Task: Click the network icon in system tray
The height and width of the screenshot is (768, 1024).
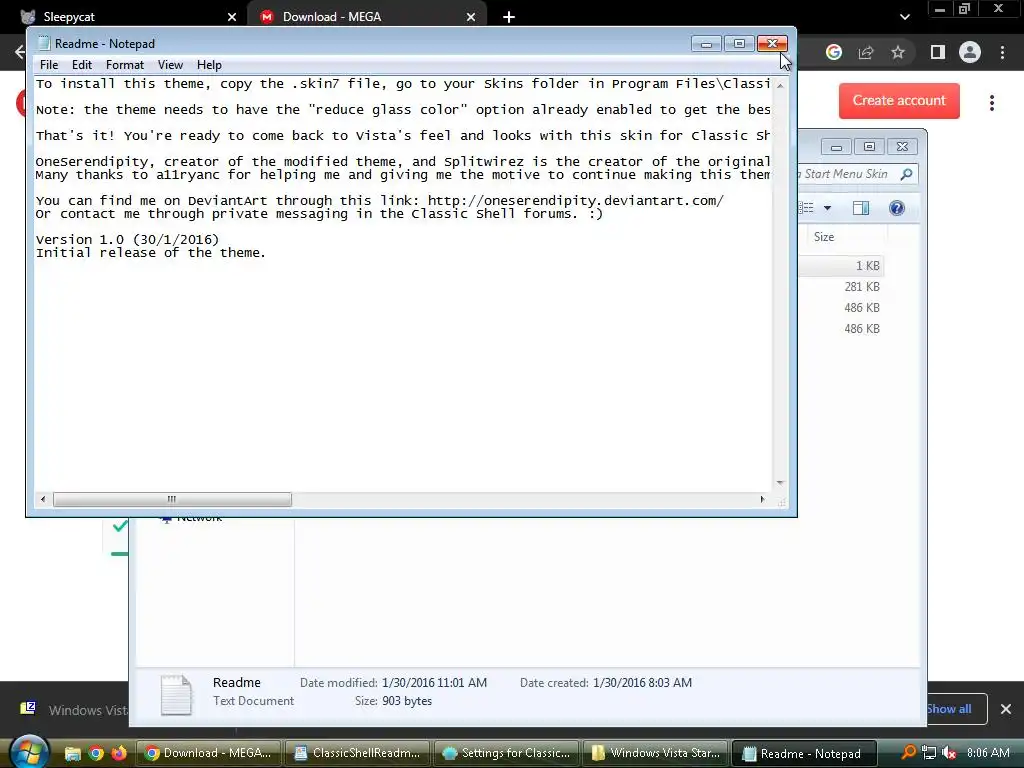Action: pos(929,753)
